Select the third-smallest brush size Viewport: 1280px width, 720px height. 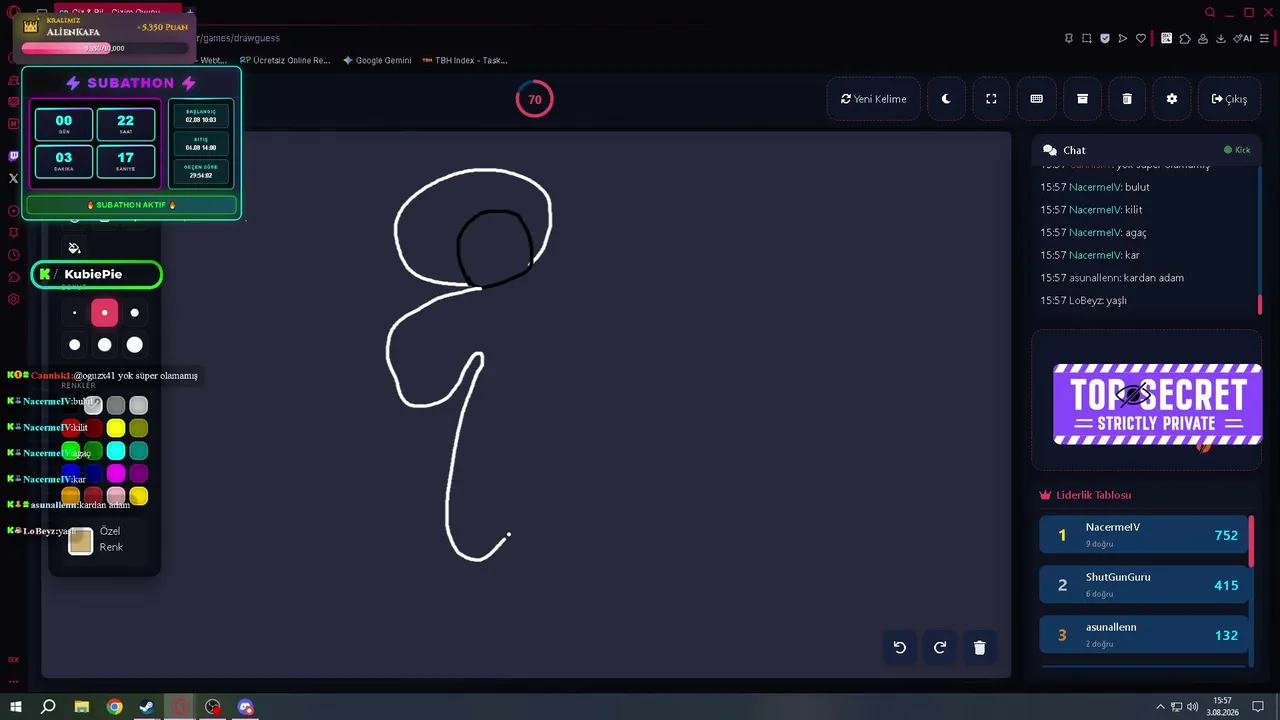135,313
